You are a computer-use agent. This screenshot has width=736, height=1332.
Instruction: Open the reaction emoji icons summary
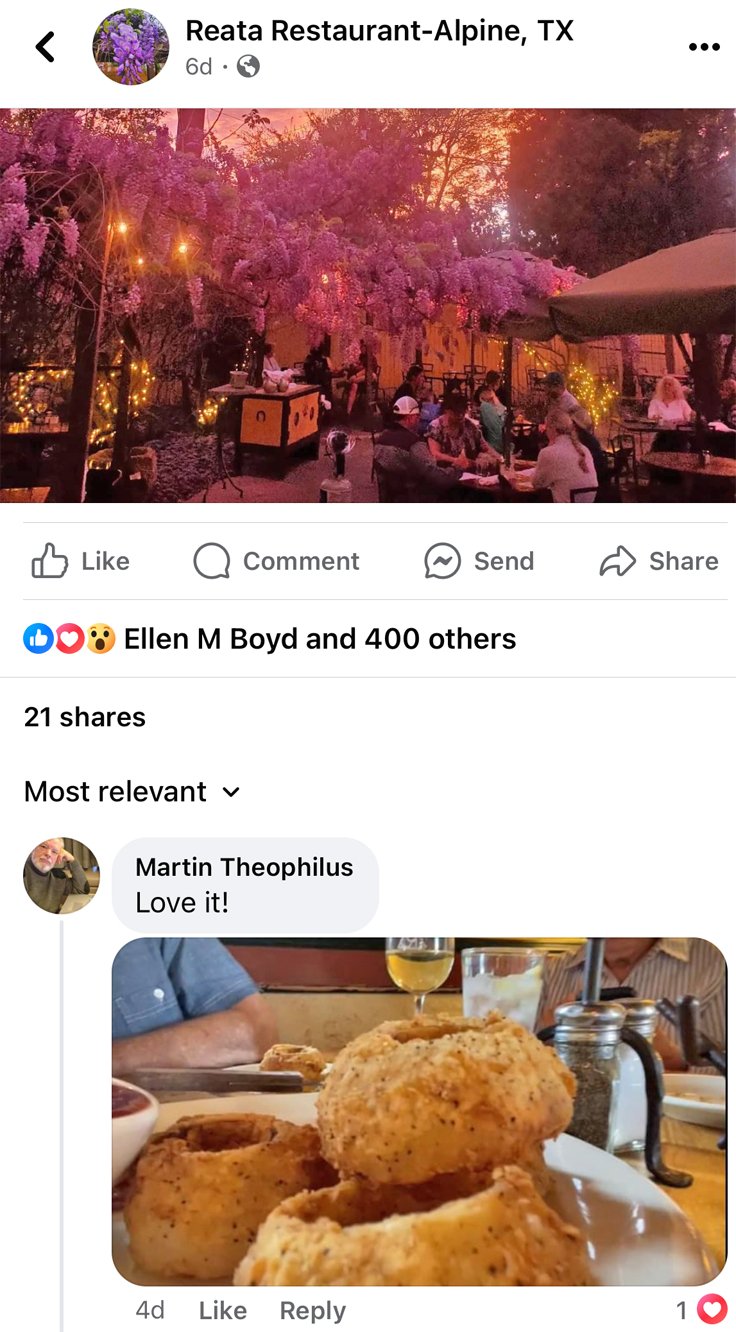(x=69, y=638)
